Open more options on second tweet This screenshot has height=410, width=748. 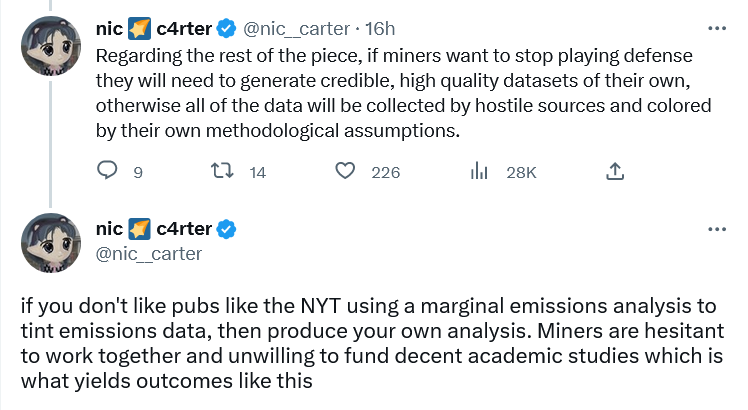pyautogui.click(x=716, y=229)
